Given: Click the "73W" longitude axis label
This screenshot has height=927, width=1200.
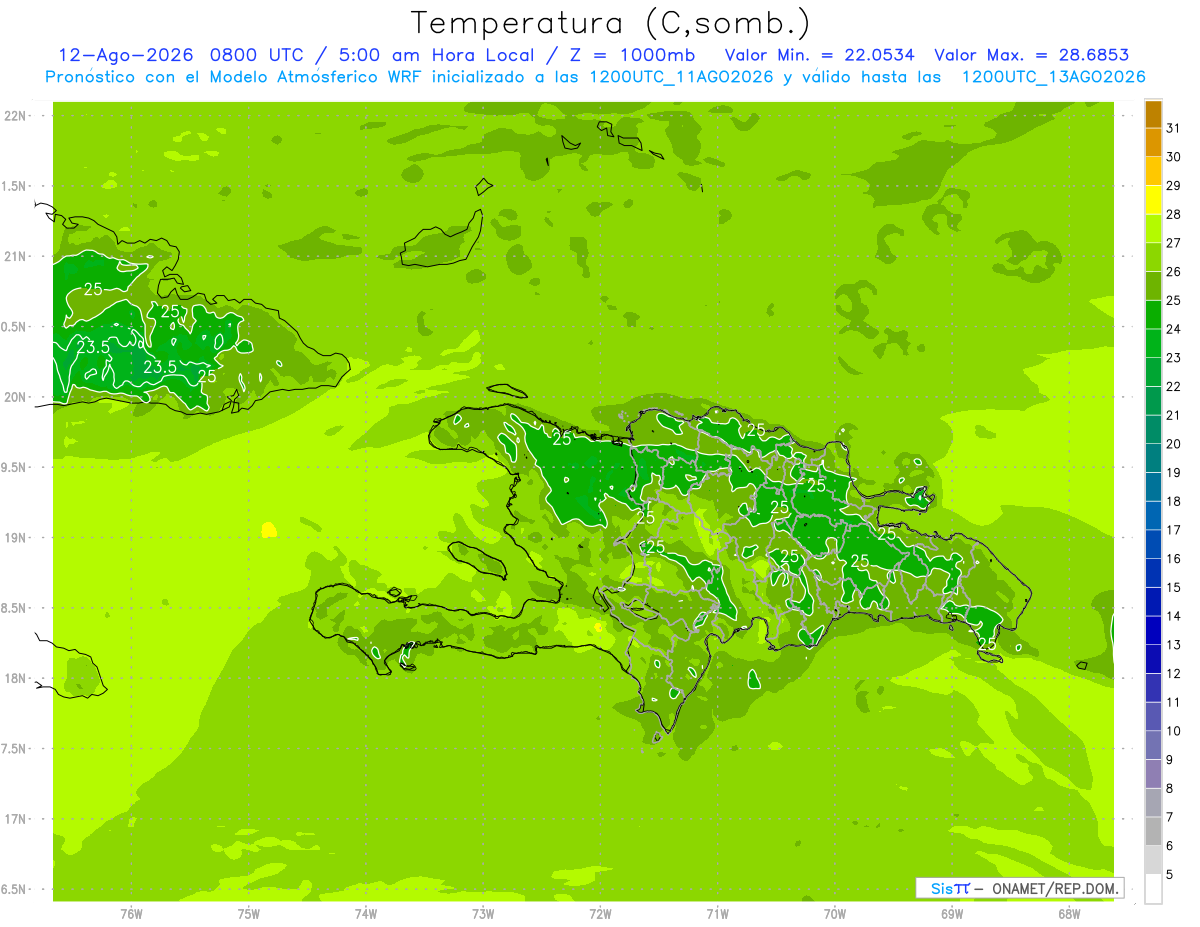Looking at the screenshot, I should [483, 913].
